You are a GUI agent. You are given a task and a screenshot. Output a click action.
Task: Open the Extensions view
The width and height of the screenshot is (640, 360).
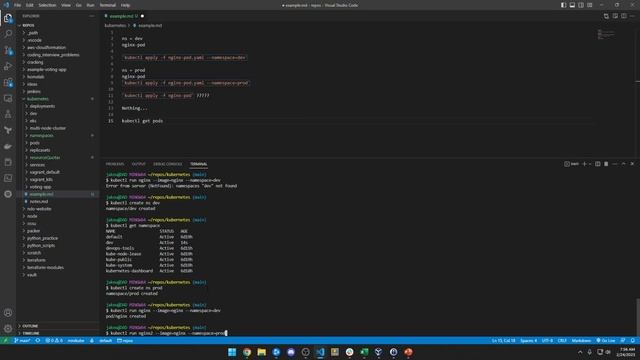8,82
